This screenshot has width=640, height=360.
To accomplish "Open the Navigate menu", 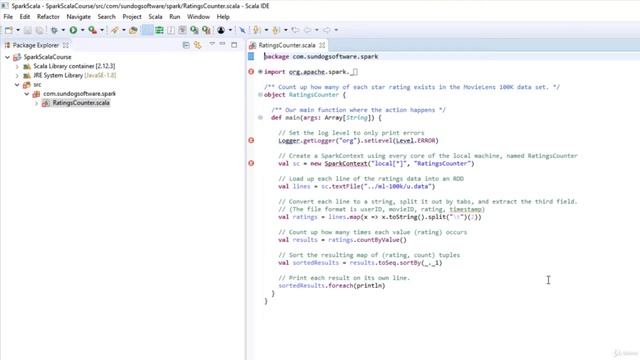I will [x=79, y=17].
